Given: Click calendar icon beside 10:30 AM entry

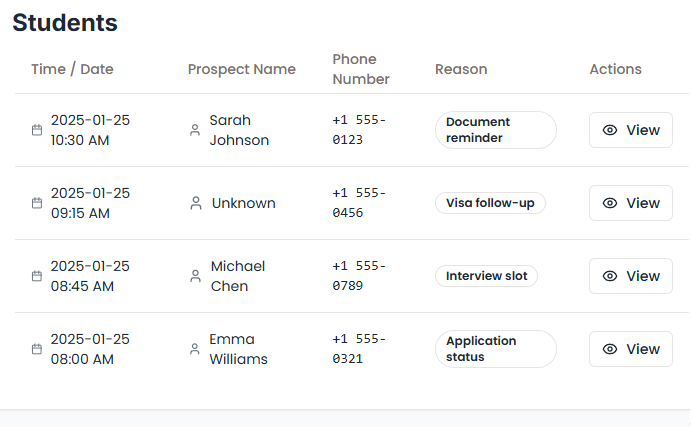Looking at the screenshot, I should tap(37, 130).
